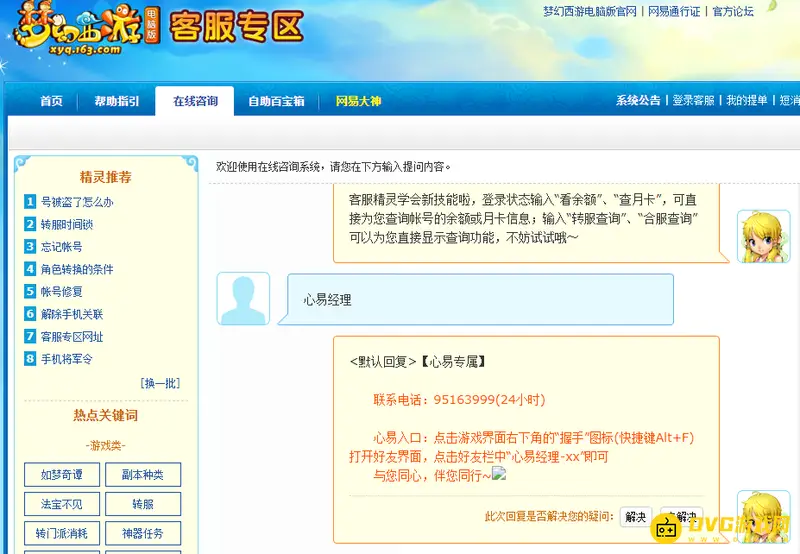Click 登录客服 link
The height and width of the screenshot is (554, 800).
[x=693, y=100]
